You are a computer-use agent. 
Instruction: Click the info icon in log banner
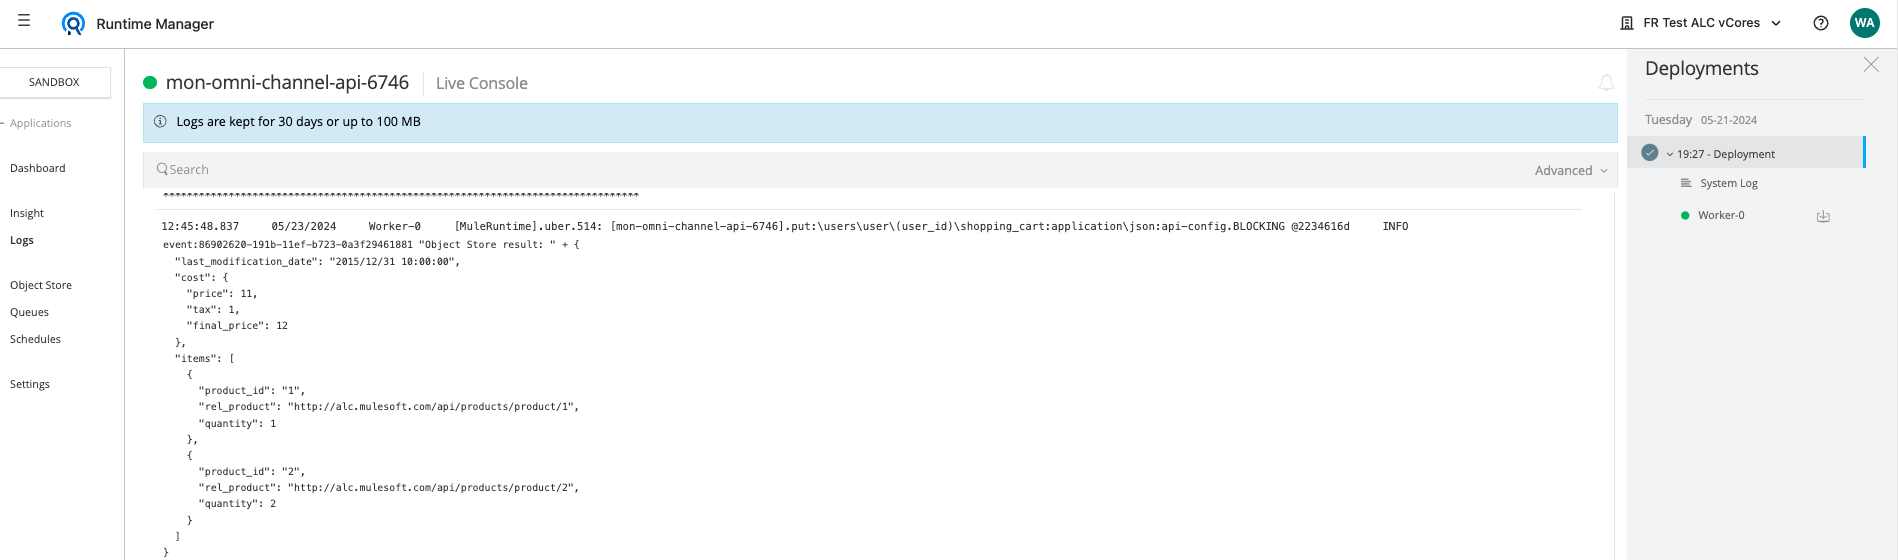point(160,122)
